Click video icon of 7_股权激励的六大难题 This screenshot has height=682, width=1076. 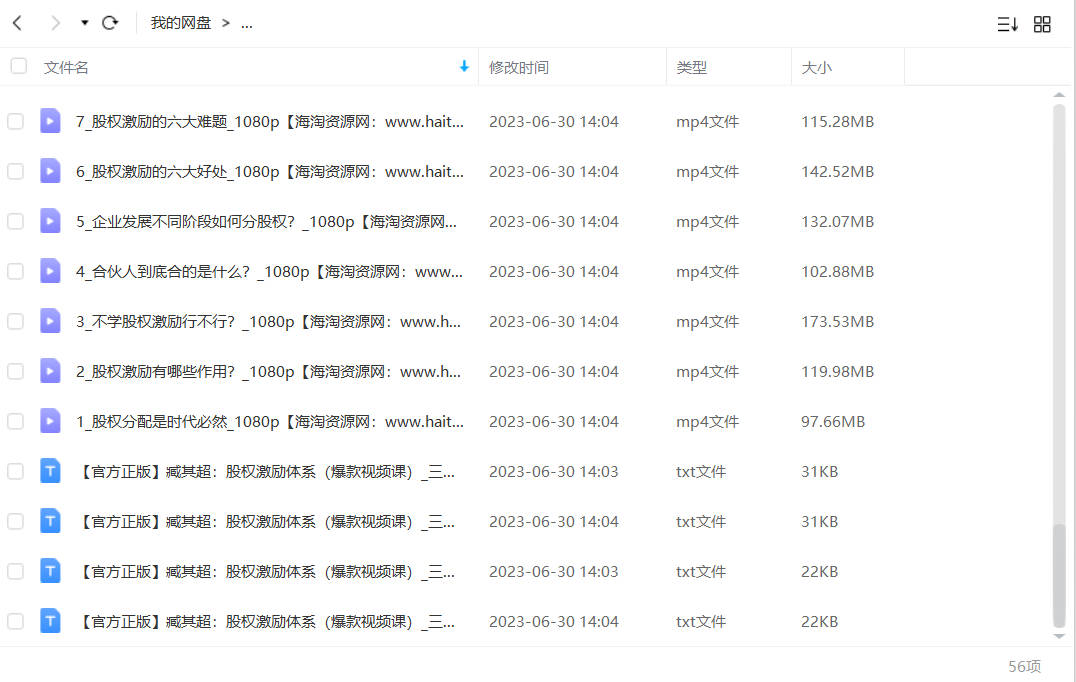coord(50,121)
